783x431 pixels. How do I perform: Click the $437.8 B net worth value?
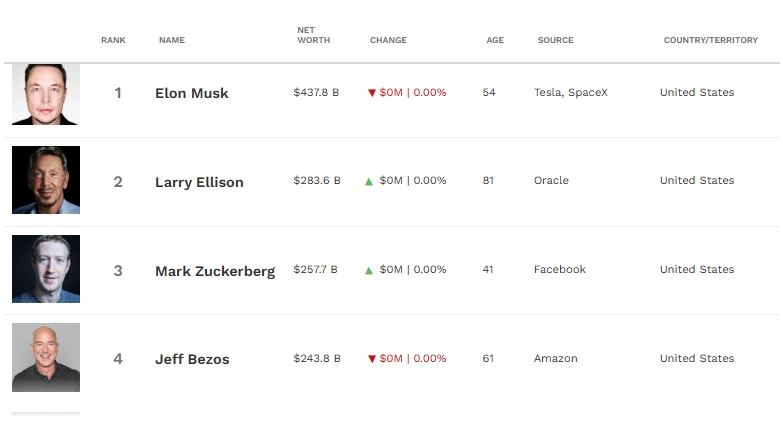point(316,92)
